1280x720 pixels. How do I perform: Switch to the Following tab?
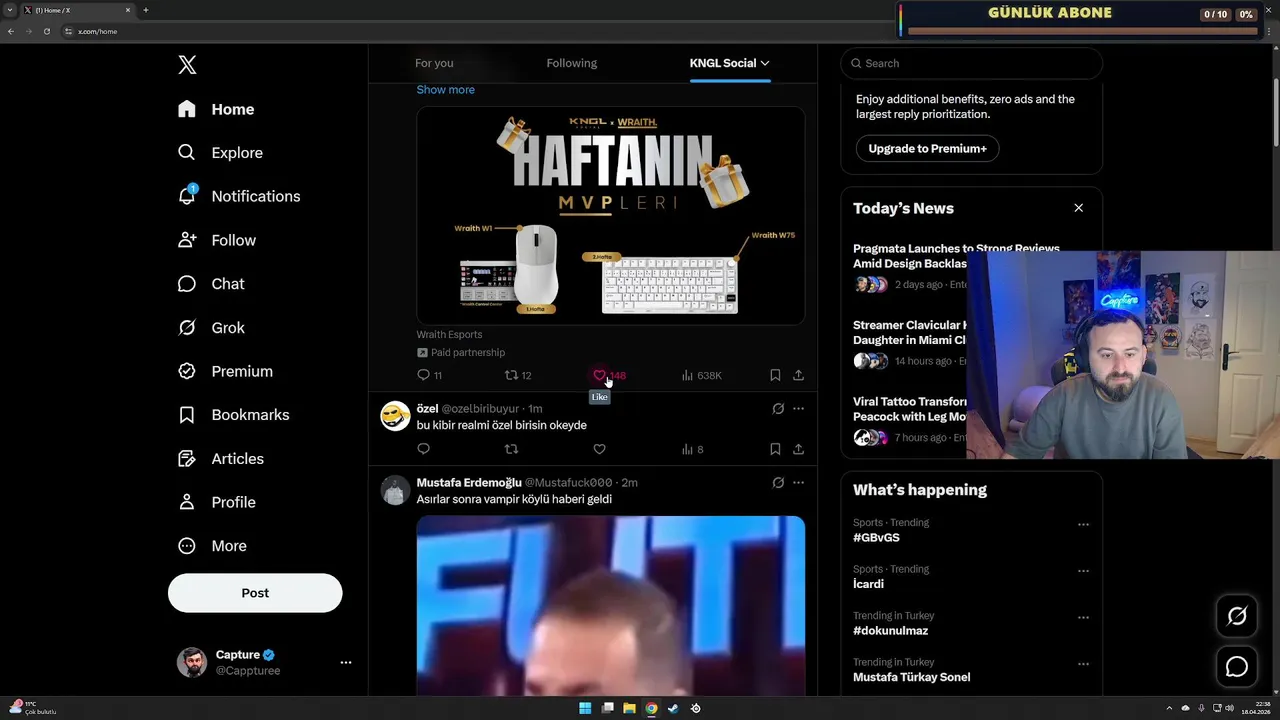point(571,63)
